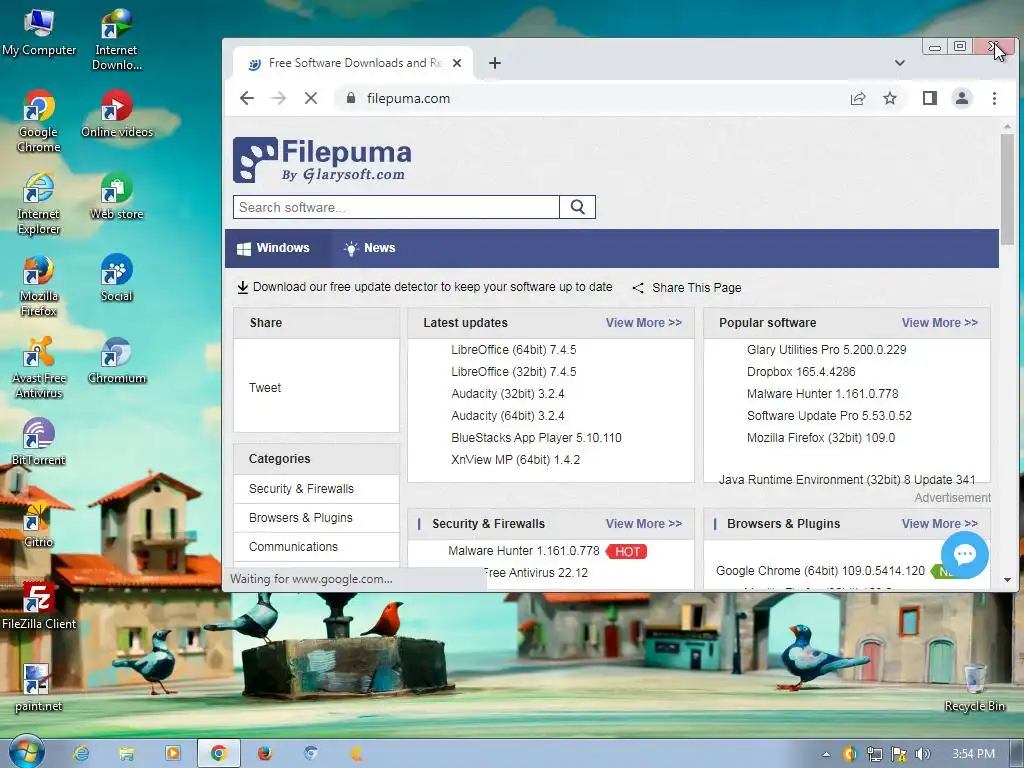Screen dimensions: 1024x768
Task: Click Download our free update detector link
Action: click(x=424, y=287)
